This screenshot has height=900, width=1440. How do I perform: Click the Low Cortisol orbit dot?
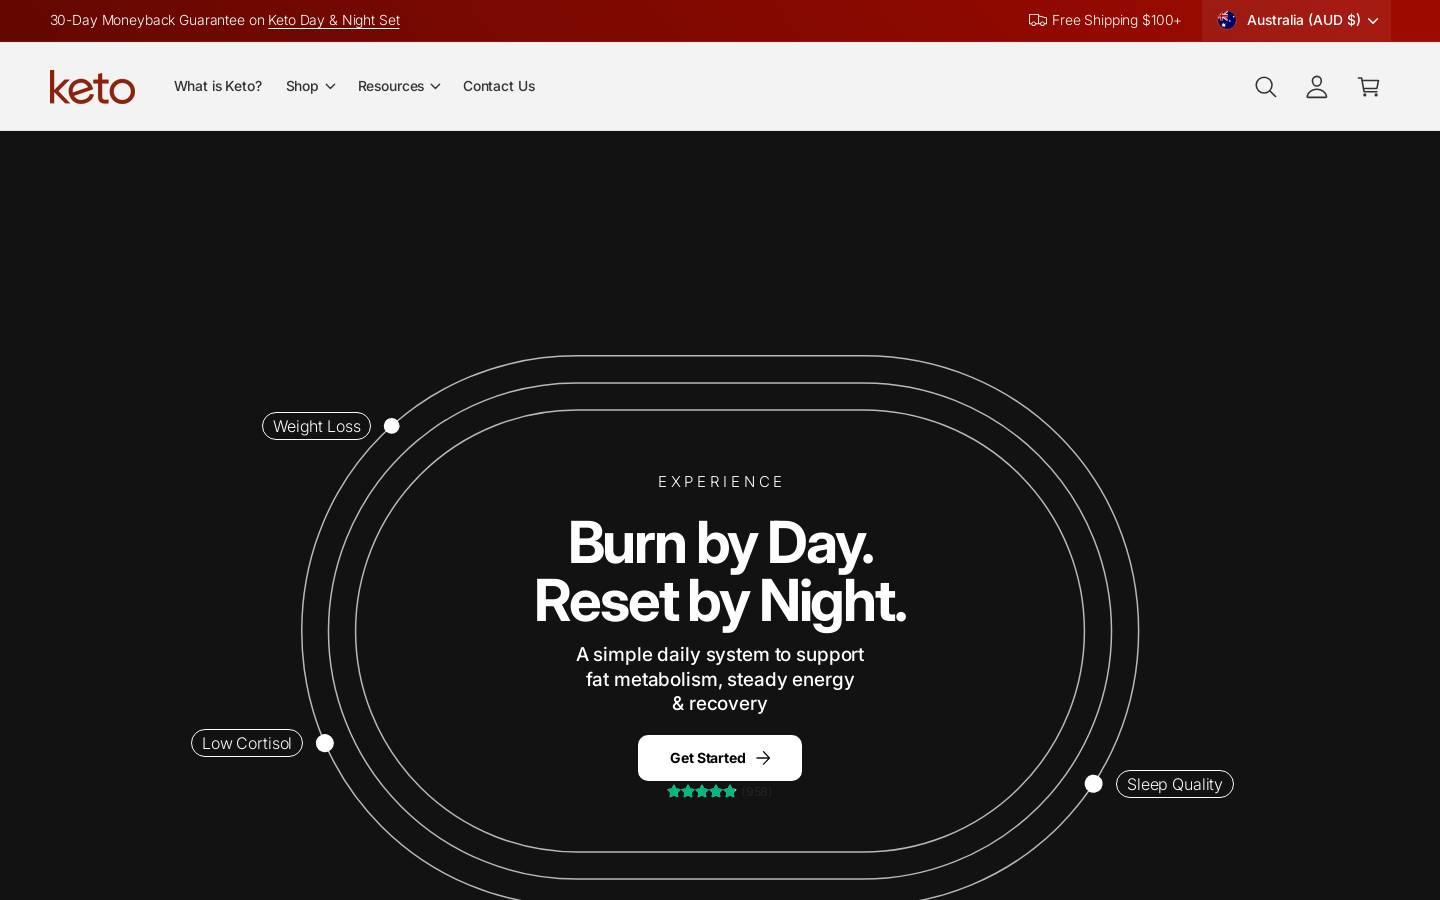[325, 743]
